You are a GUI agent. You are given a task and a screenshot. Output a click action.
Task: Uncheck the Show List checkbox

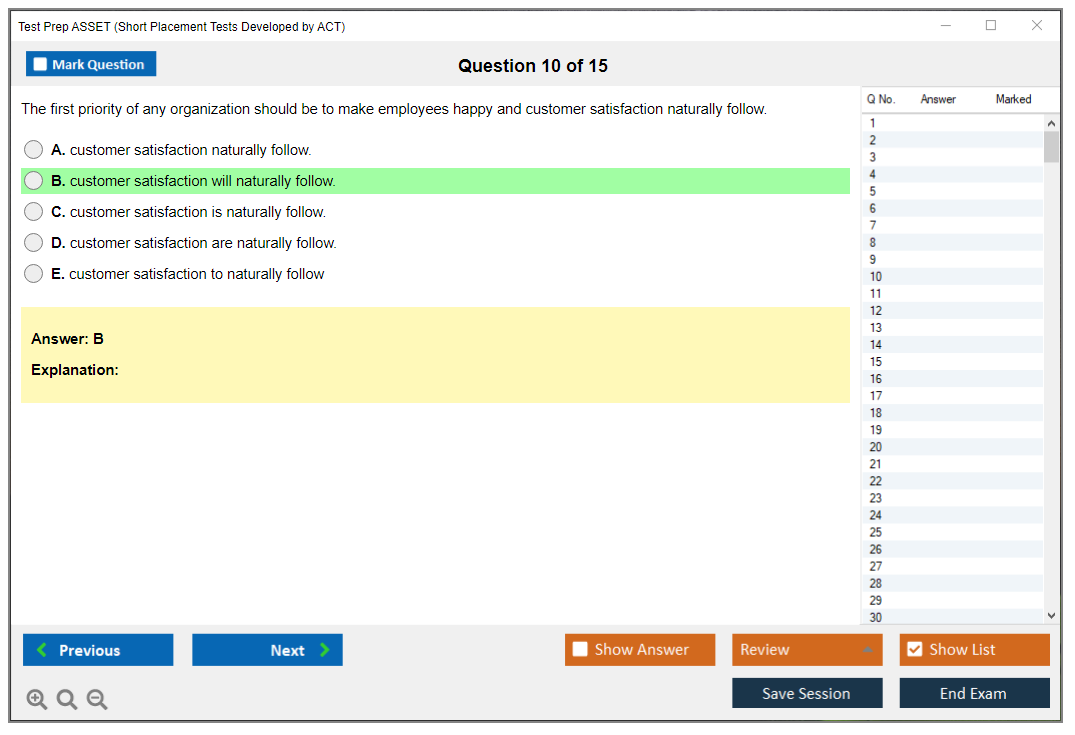(914, 650)
